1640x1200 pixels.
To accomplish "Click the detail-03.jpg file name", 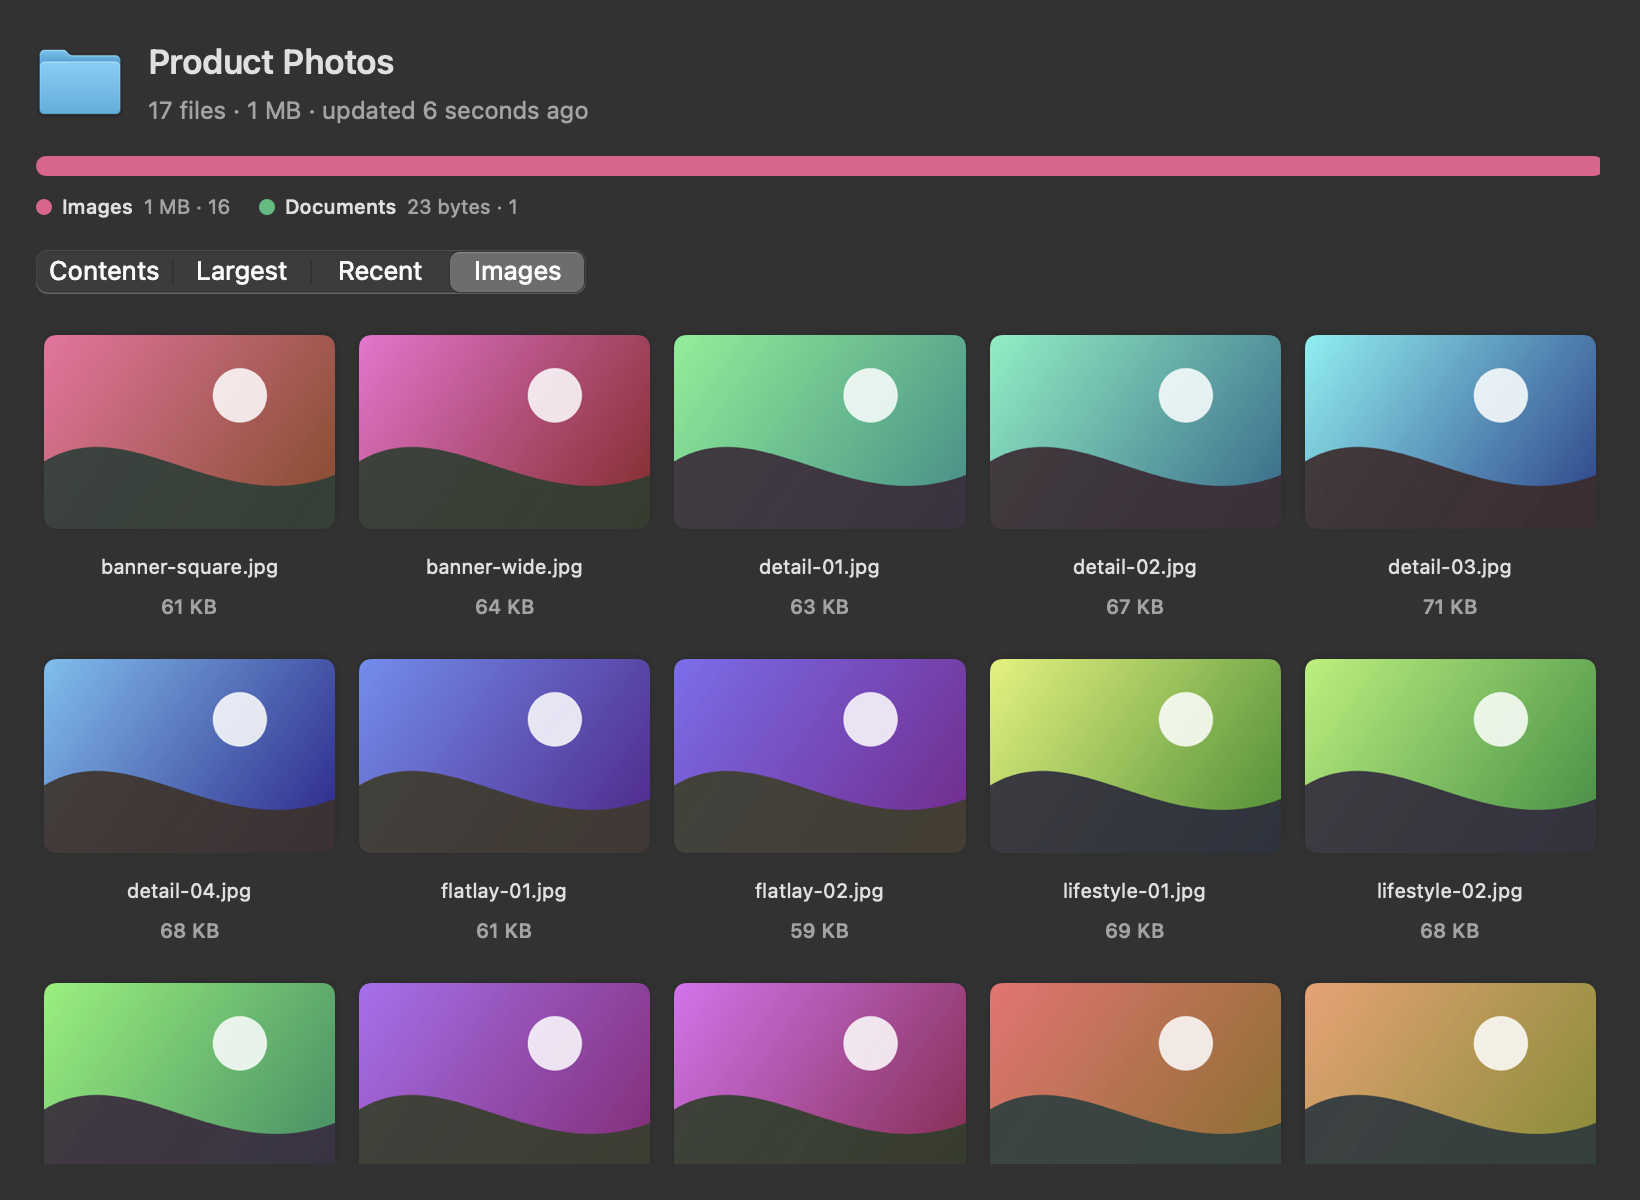I will click(x=1450, y=567).
